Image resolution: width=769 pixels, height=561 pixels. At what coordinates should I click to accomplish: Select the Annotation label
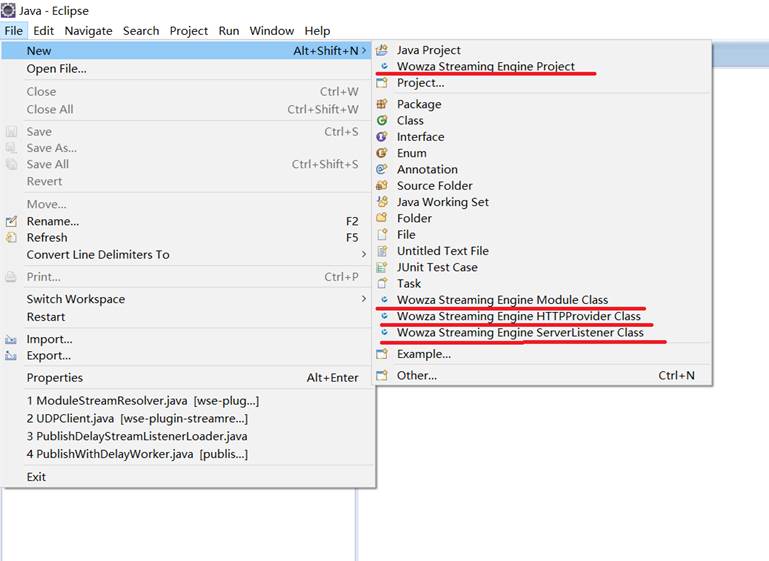pos(427,169)
